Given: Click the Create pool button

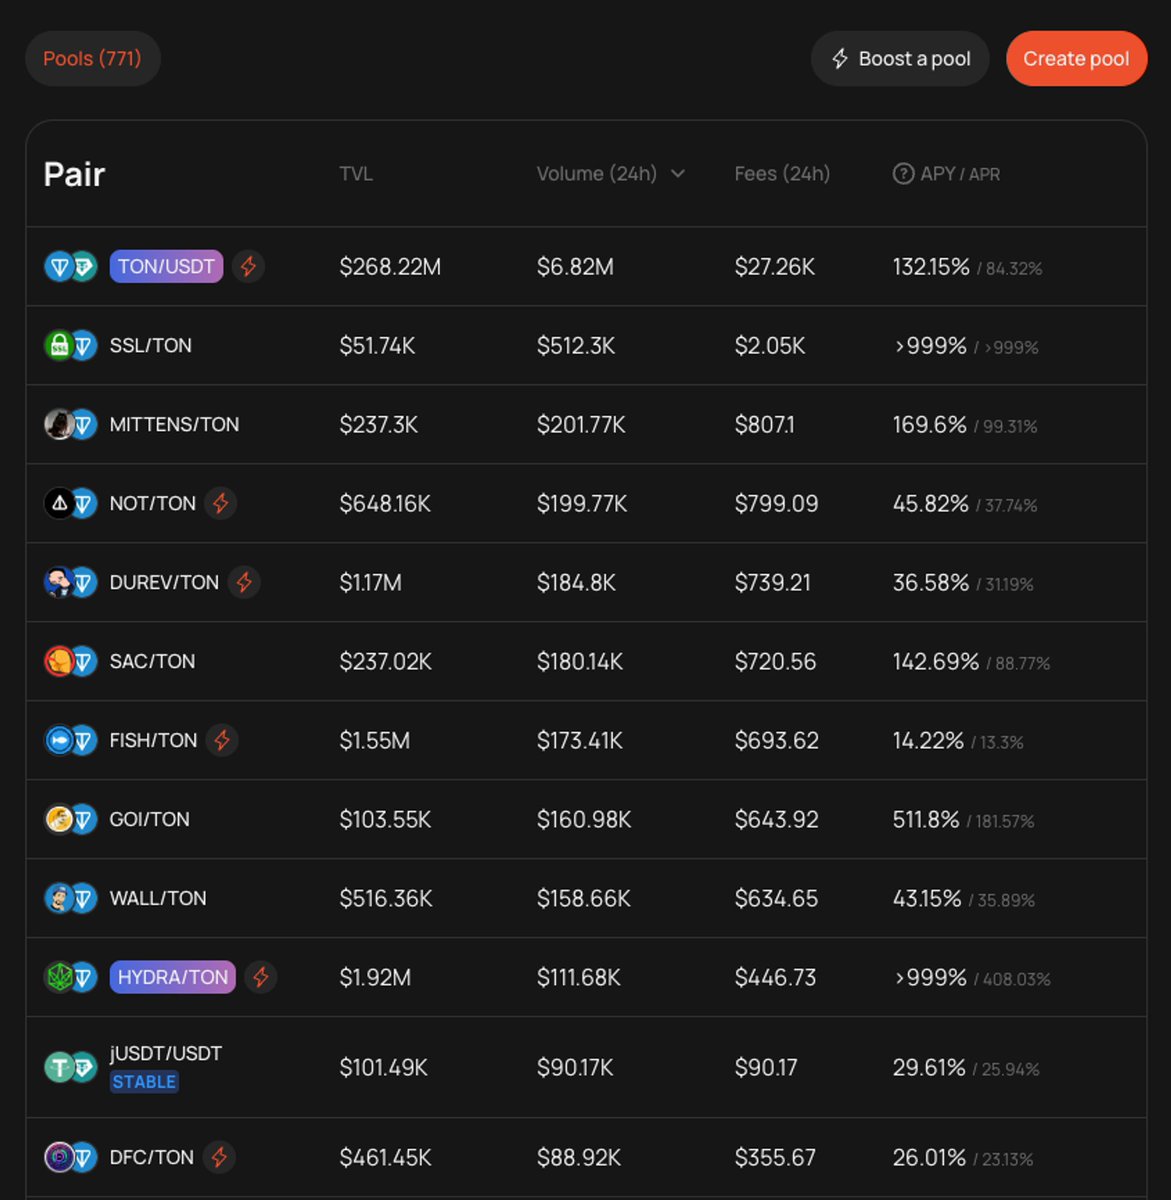Looking at the screenshot, I should pos(1076,59).
